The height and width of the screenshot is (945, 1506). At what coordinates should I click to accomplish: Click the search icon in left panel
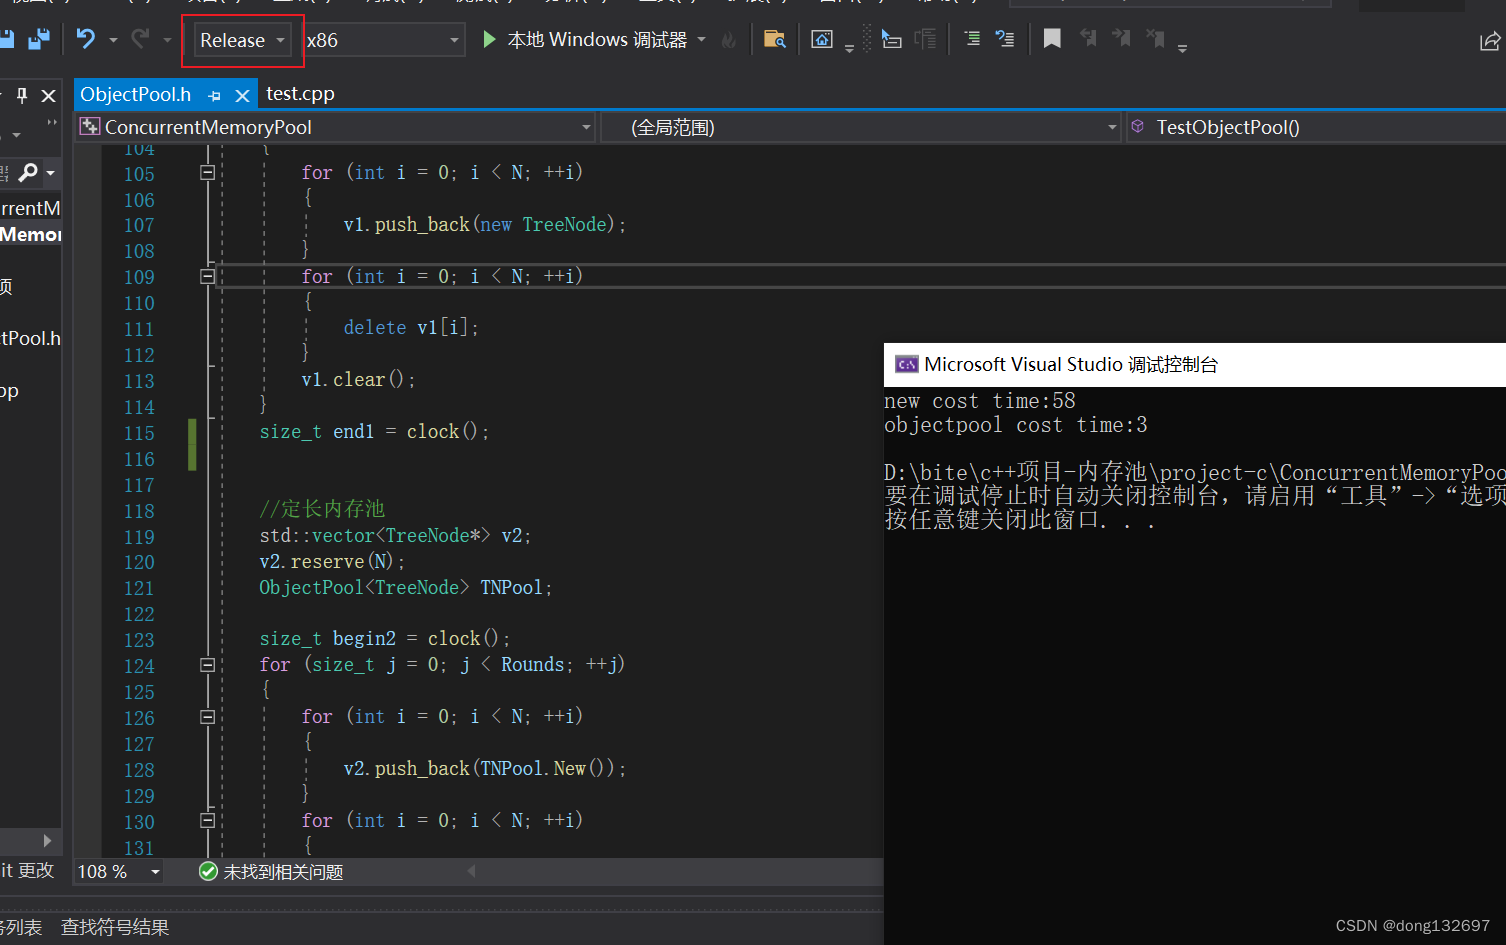(x=28, y=172)
